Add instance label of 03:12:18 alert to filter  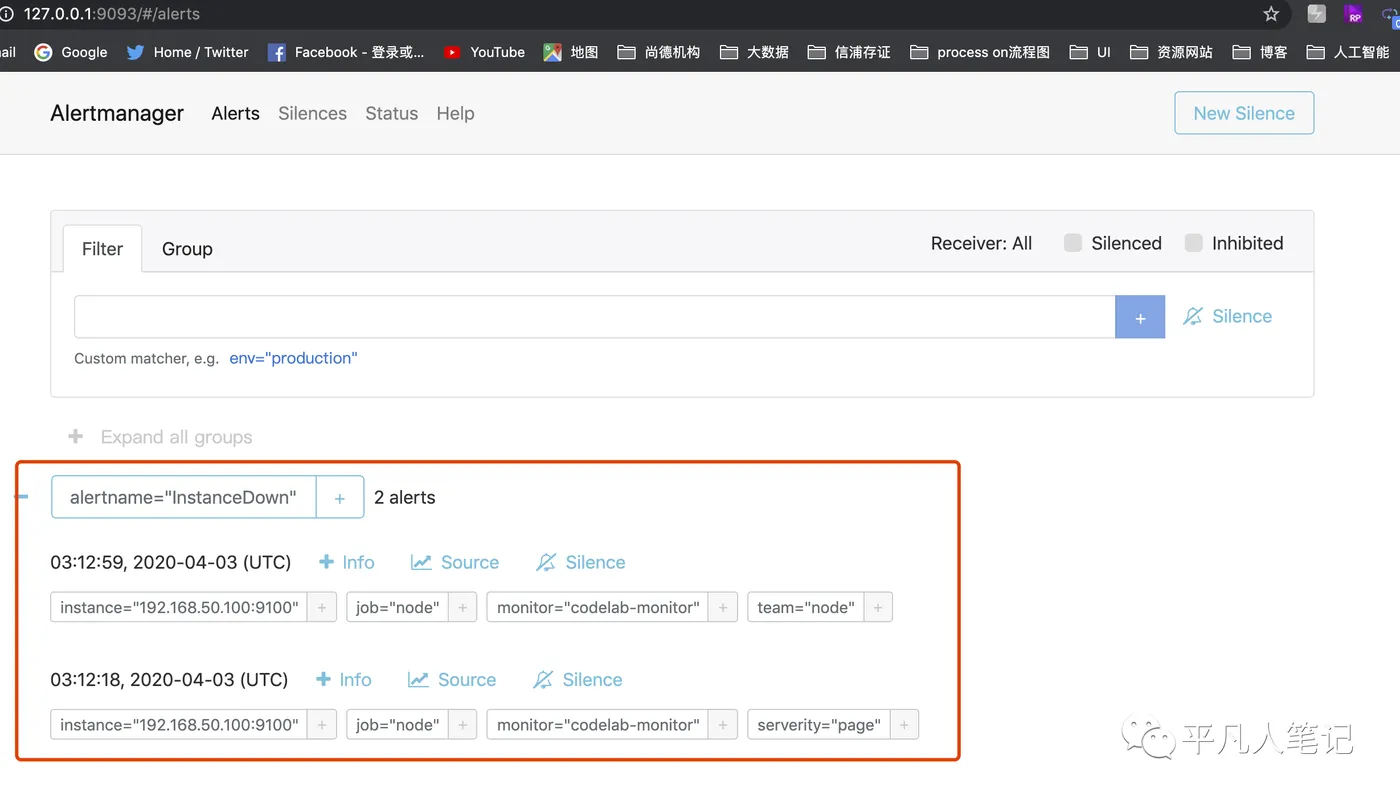coord(322,724)
